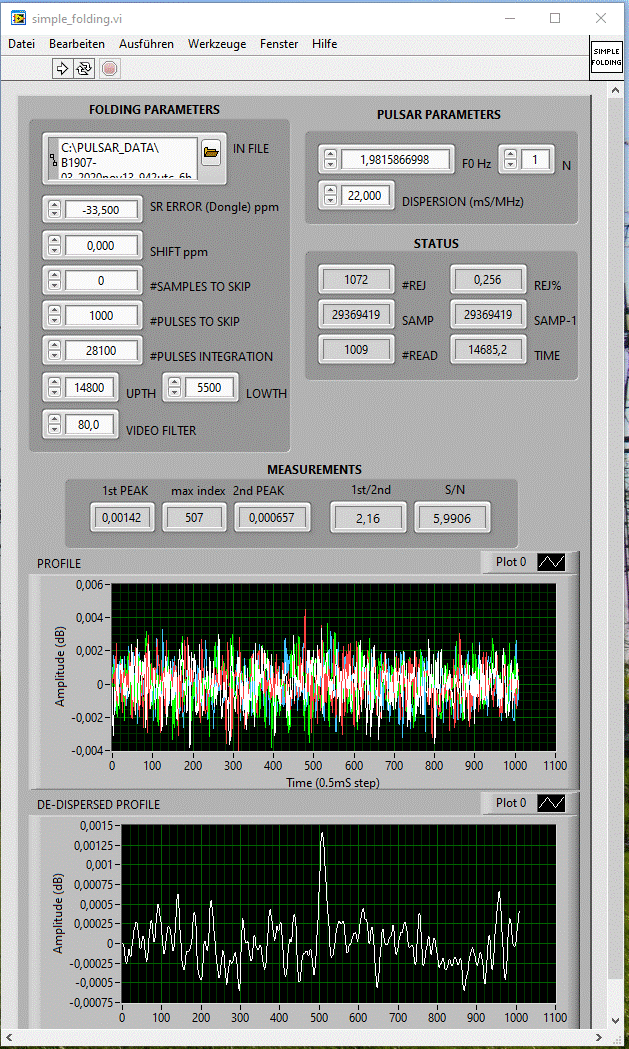629x1049 pixels.
Task: Open the Fenster menu
Action: click(279, 44)
